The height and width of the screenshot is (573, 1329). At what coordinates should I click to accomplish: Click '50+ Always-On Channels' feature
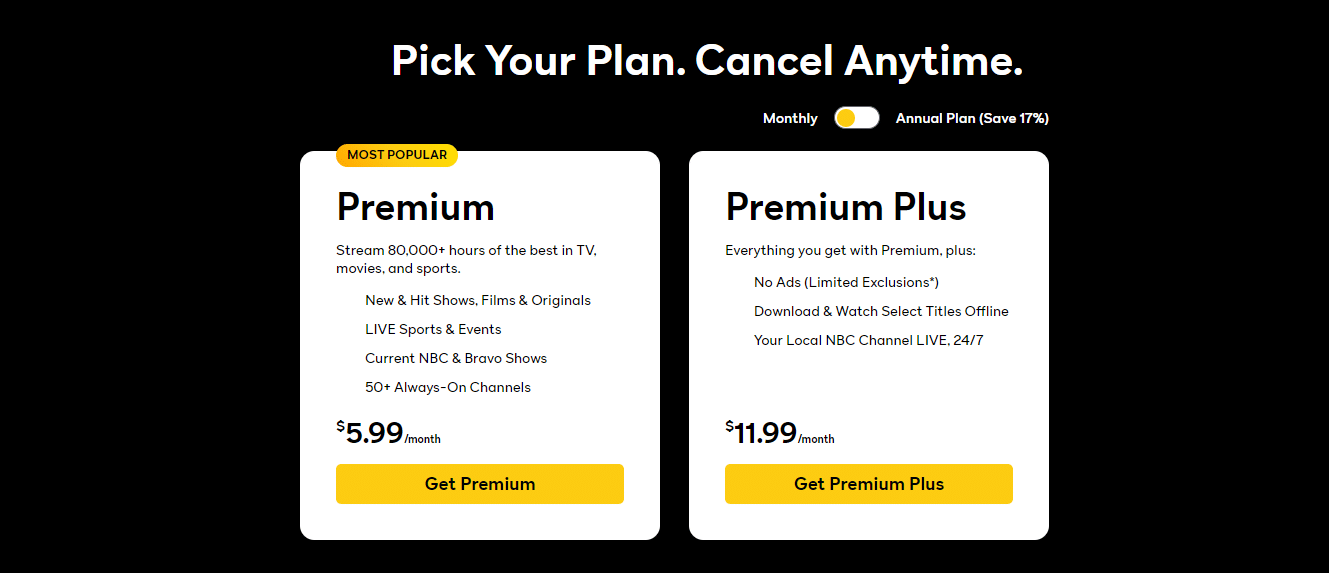coord(448,387)
